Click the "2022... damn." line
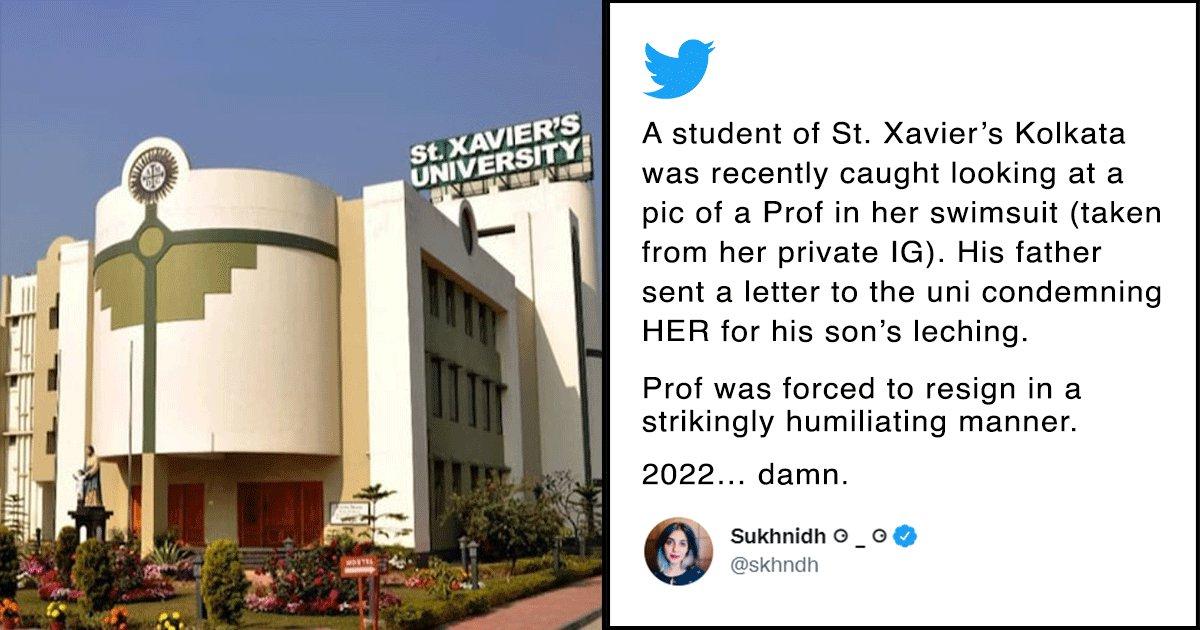 pos(745,477)
